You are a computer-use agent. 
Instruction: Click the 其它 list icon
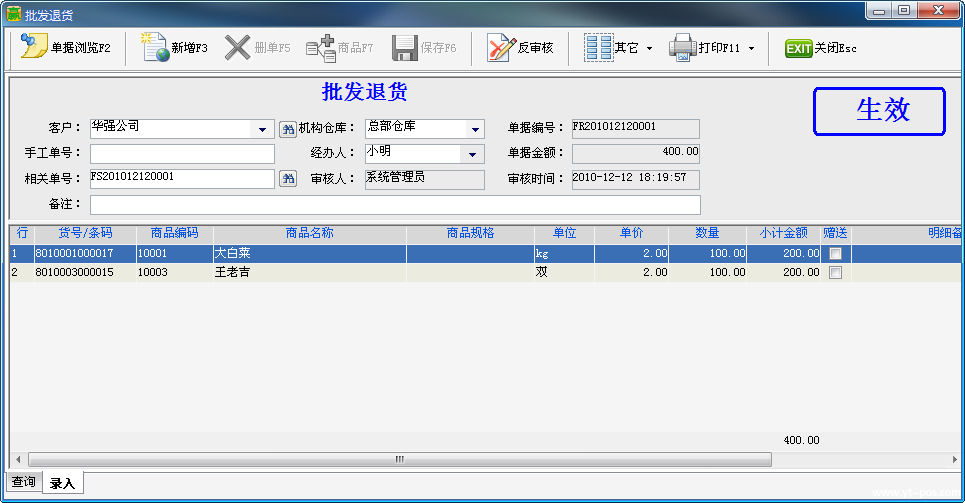click(598, 47)
